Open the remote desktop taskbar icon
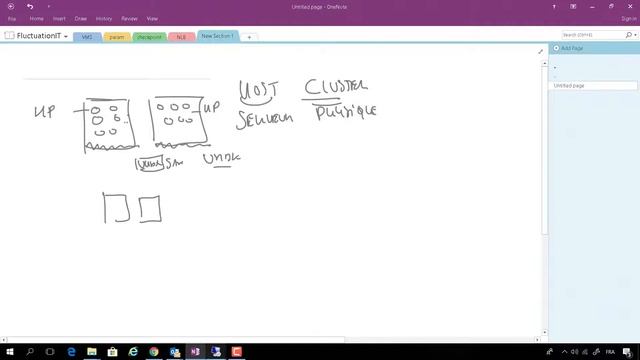This screenshot has width=640, height=360. point(216,351)
